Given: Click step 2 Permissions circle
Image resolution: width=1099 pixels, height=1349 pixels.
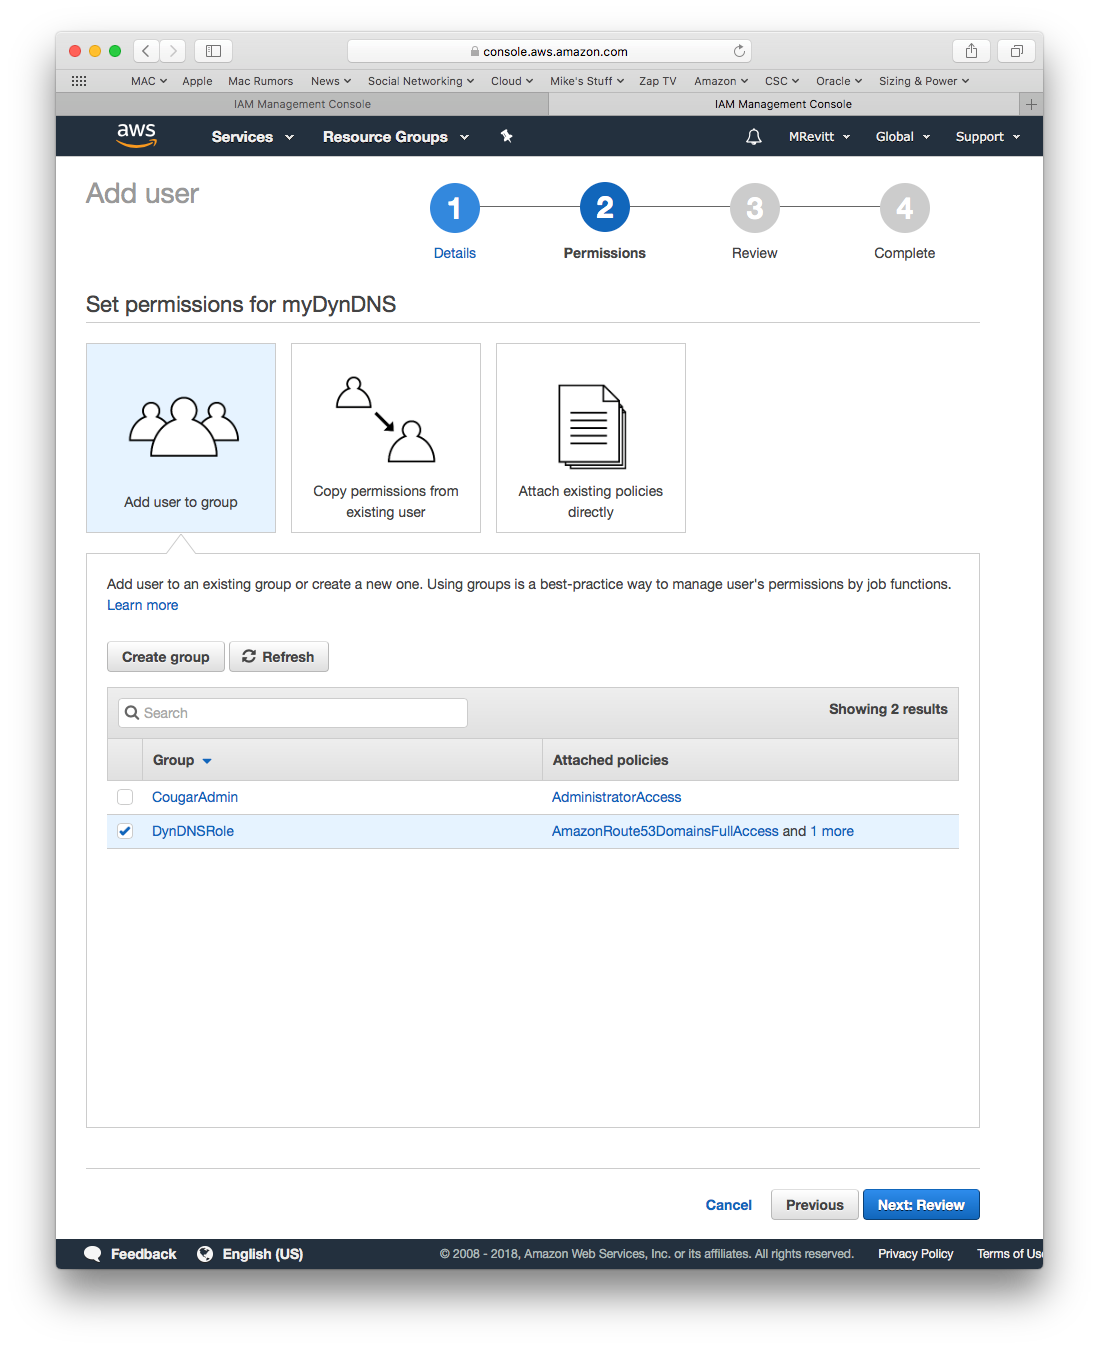Looking at the screenshot, I should (605, 208).
